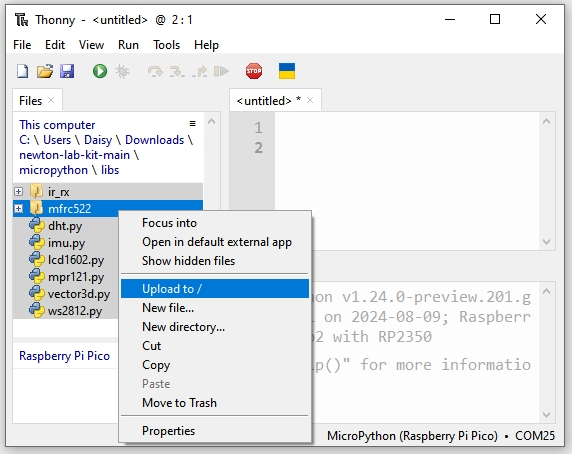Select Upload to / in context menu
Screen dimensions: 572x454
pos(215,288)
